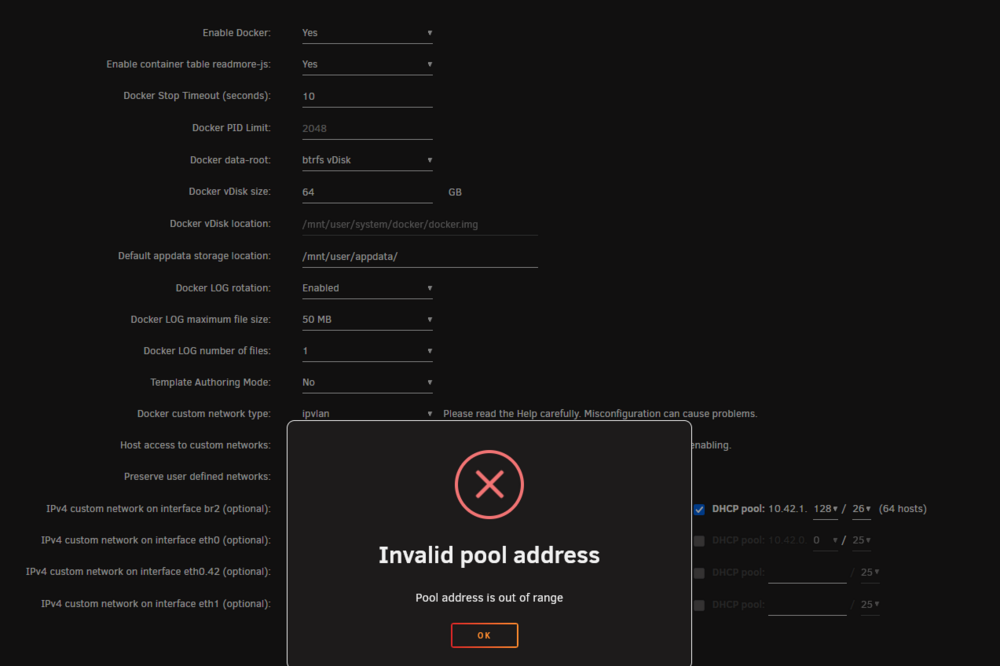Click 'Host access to custom networks:' label
The image size is (1000, 666).
pos(195,445)
